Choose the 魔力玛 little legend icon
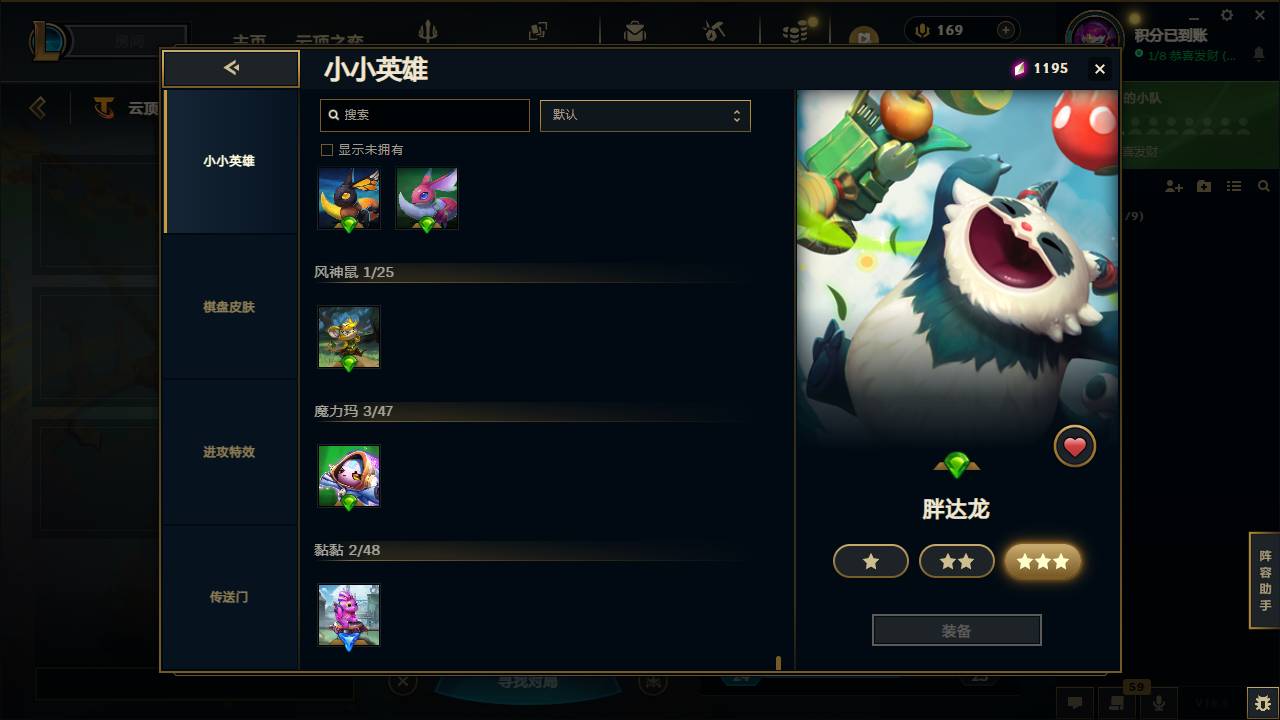The height and width of the screenshot is (720, 1280). [x=349, y=476]
